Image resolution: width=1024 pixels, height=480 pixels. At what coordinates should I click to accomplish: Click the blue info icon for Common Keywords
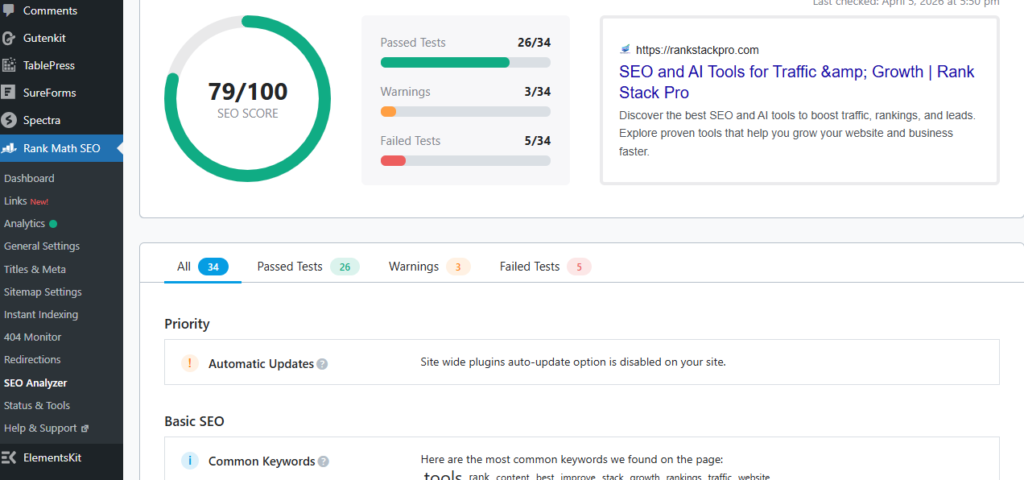click(x=189, y=460)
